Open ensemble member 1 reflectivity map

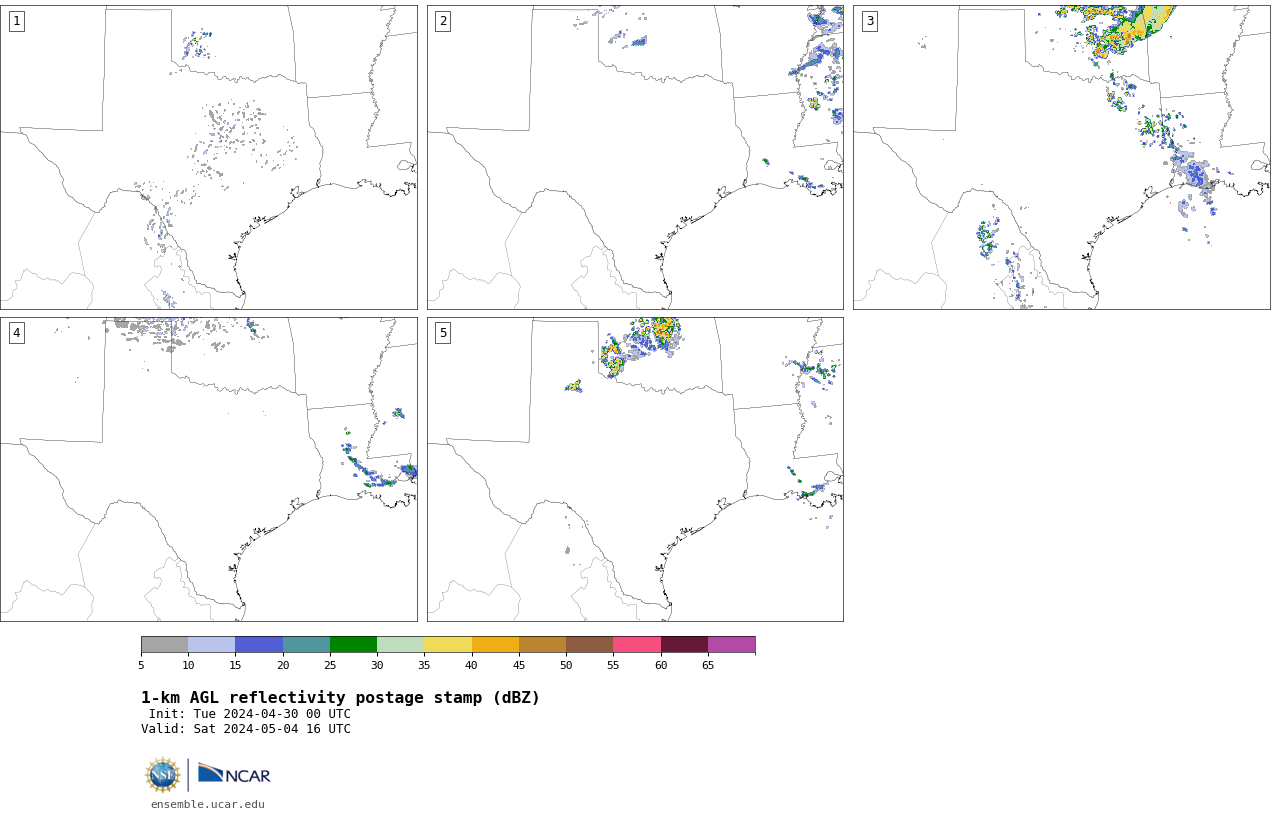[209, 157]
